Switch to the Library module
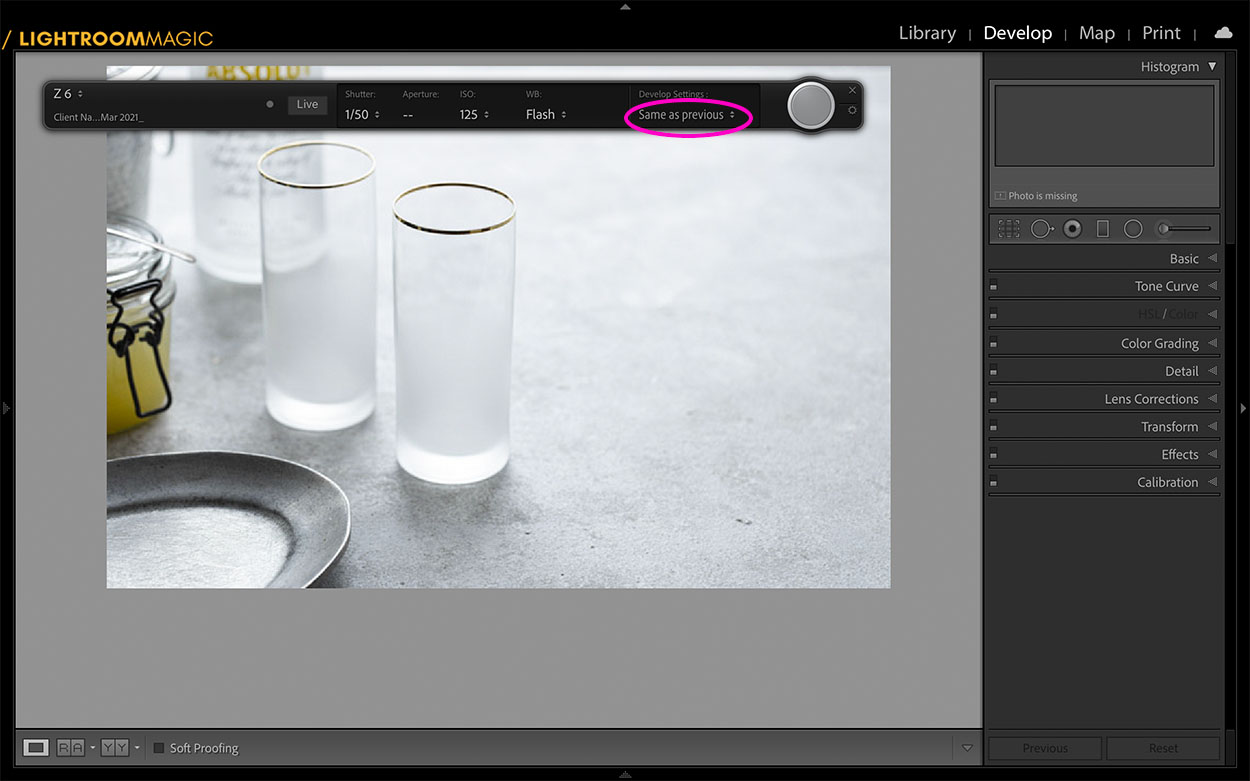The width and height of the screenshot is (1250, 781). (x=927, y=33)
